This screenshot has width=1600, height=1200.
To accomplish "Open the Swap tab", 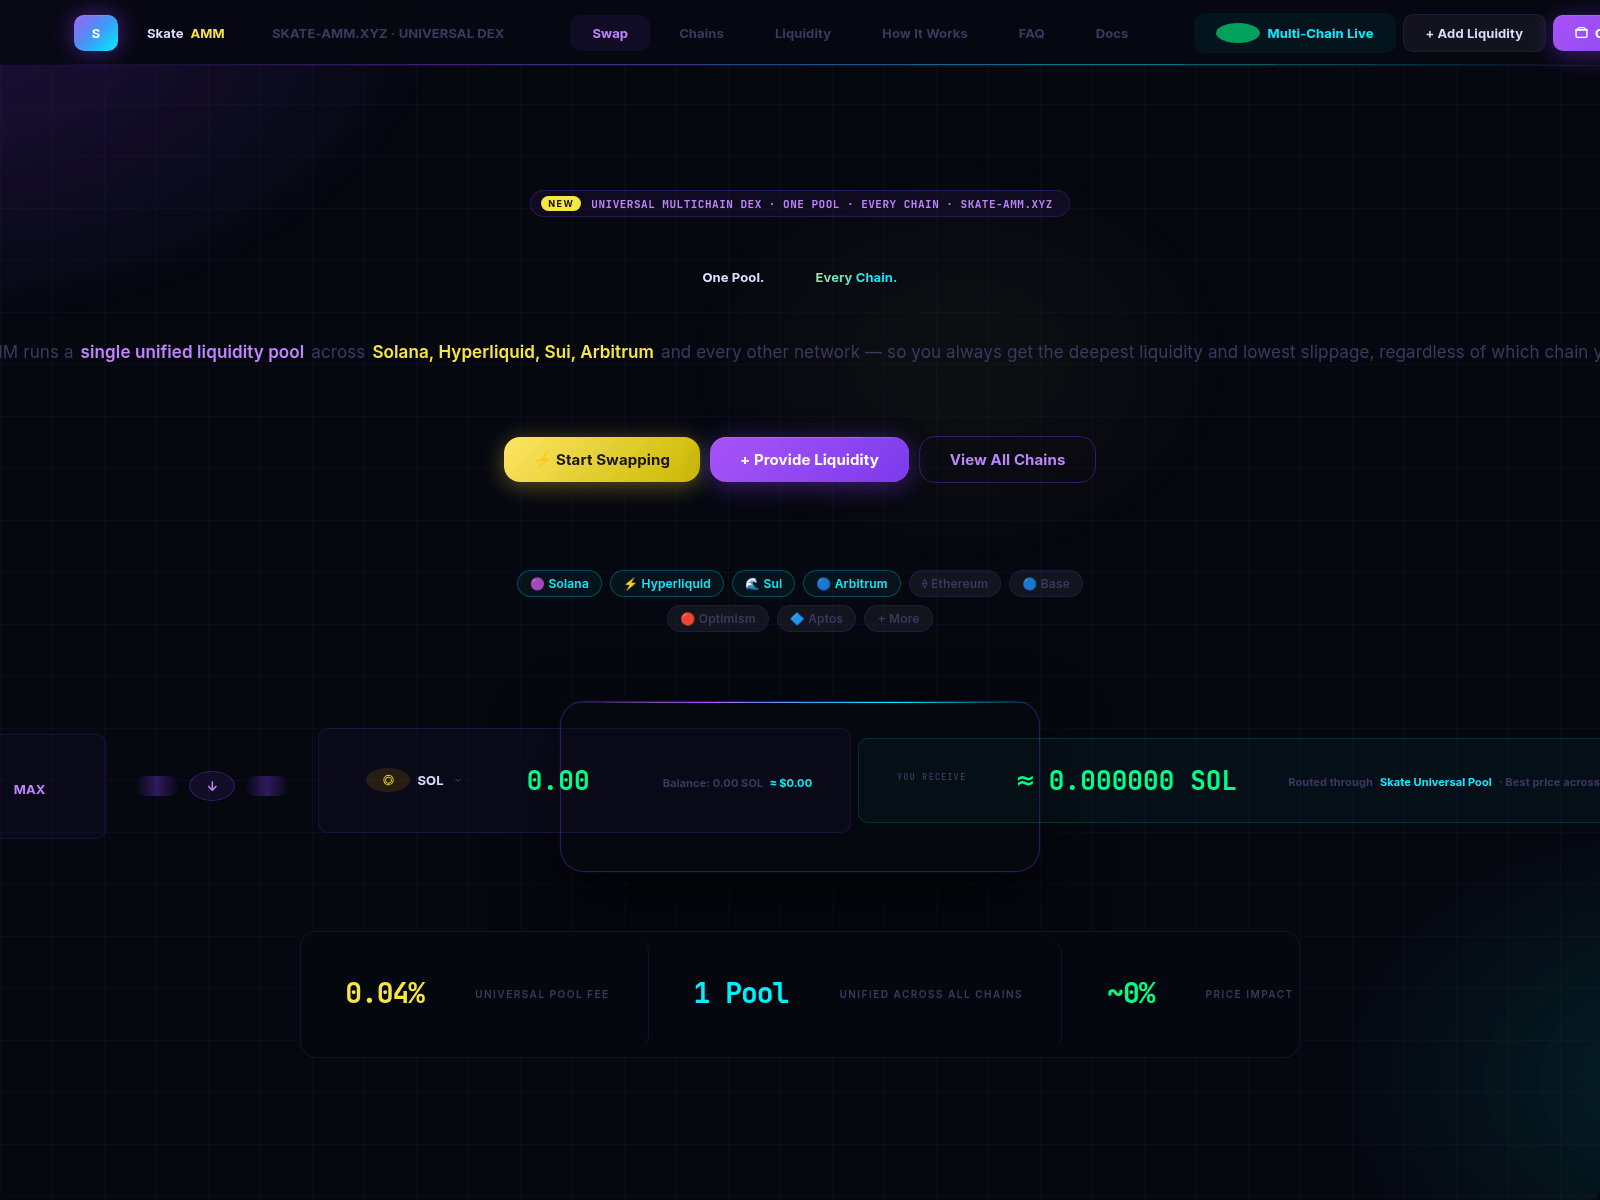I will pos(610,33).
